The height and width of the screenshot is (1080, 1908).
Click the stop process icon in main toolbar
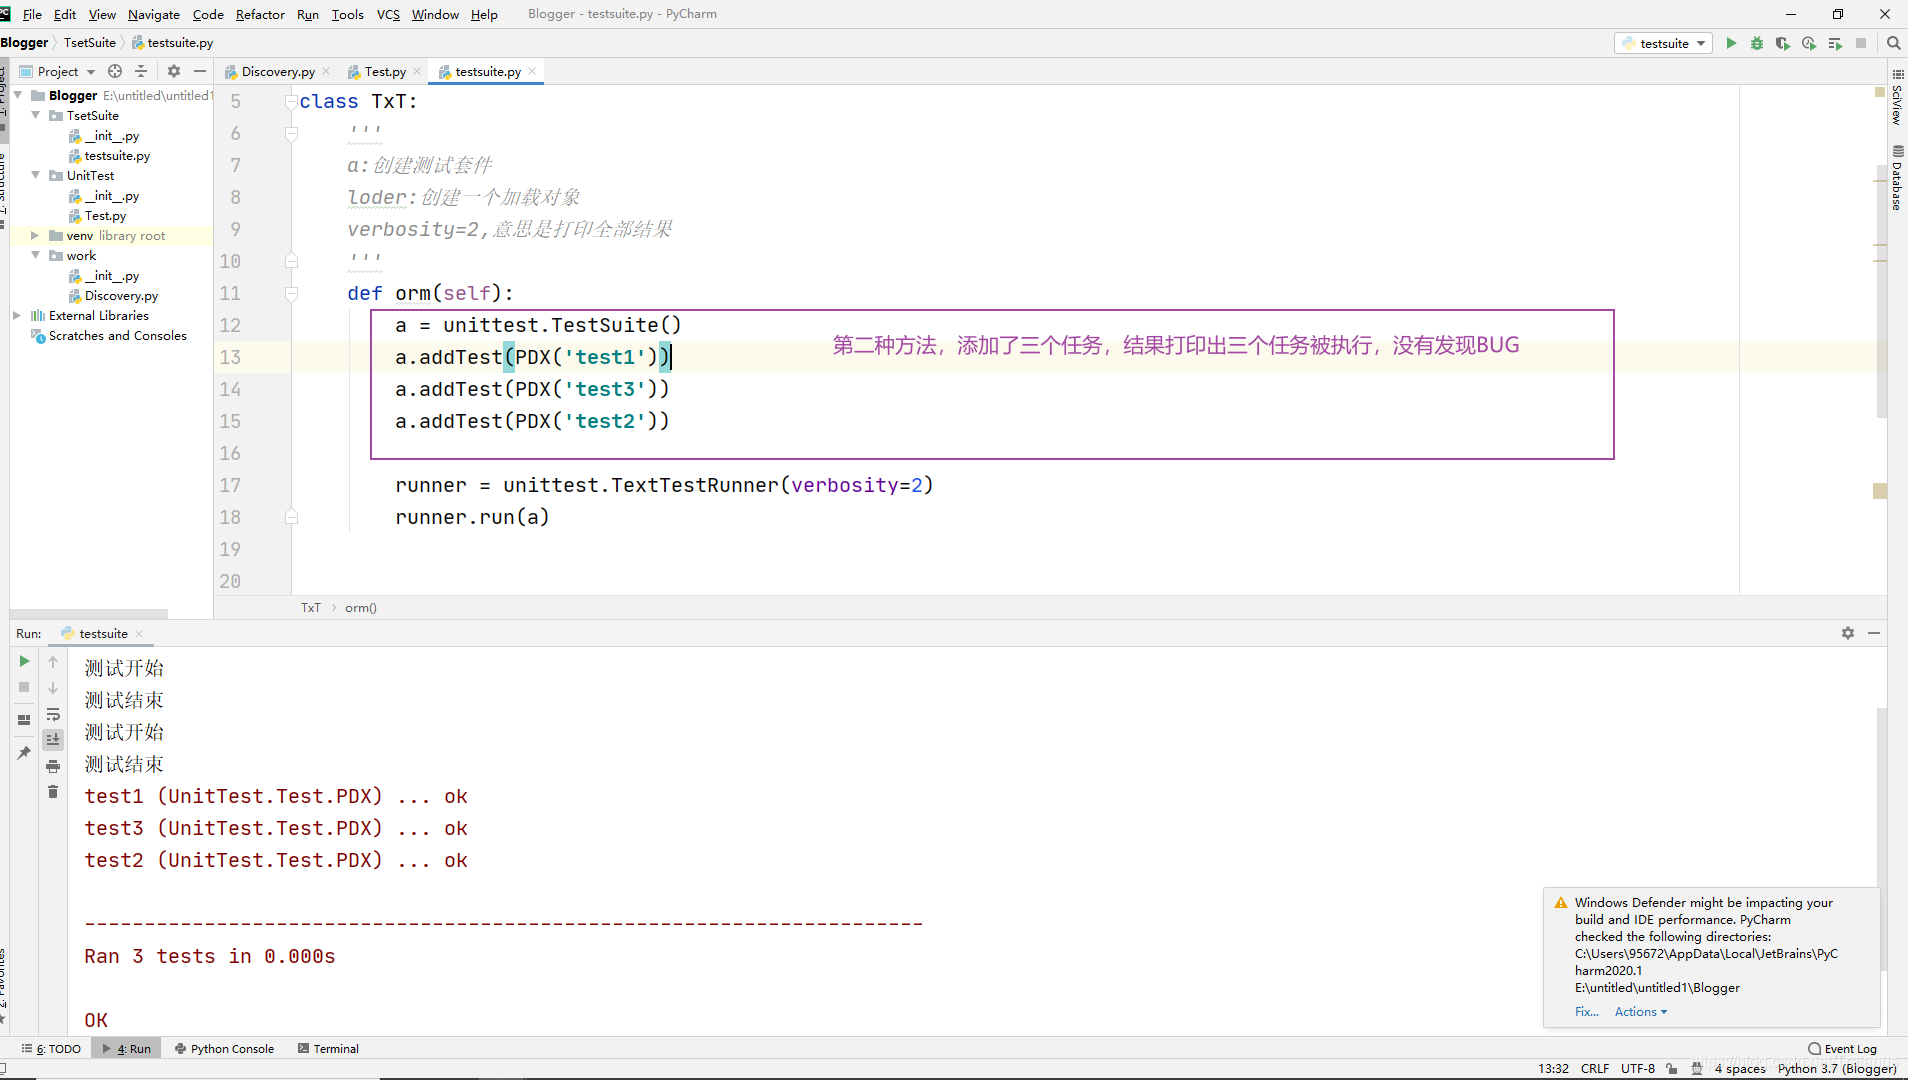1861,43
